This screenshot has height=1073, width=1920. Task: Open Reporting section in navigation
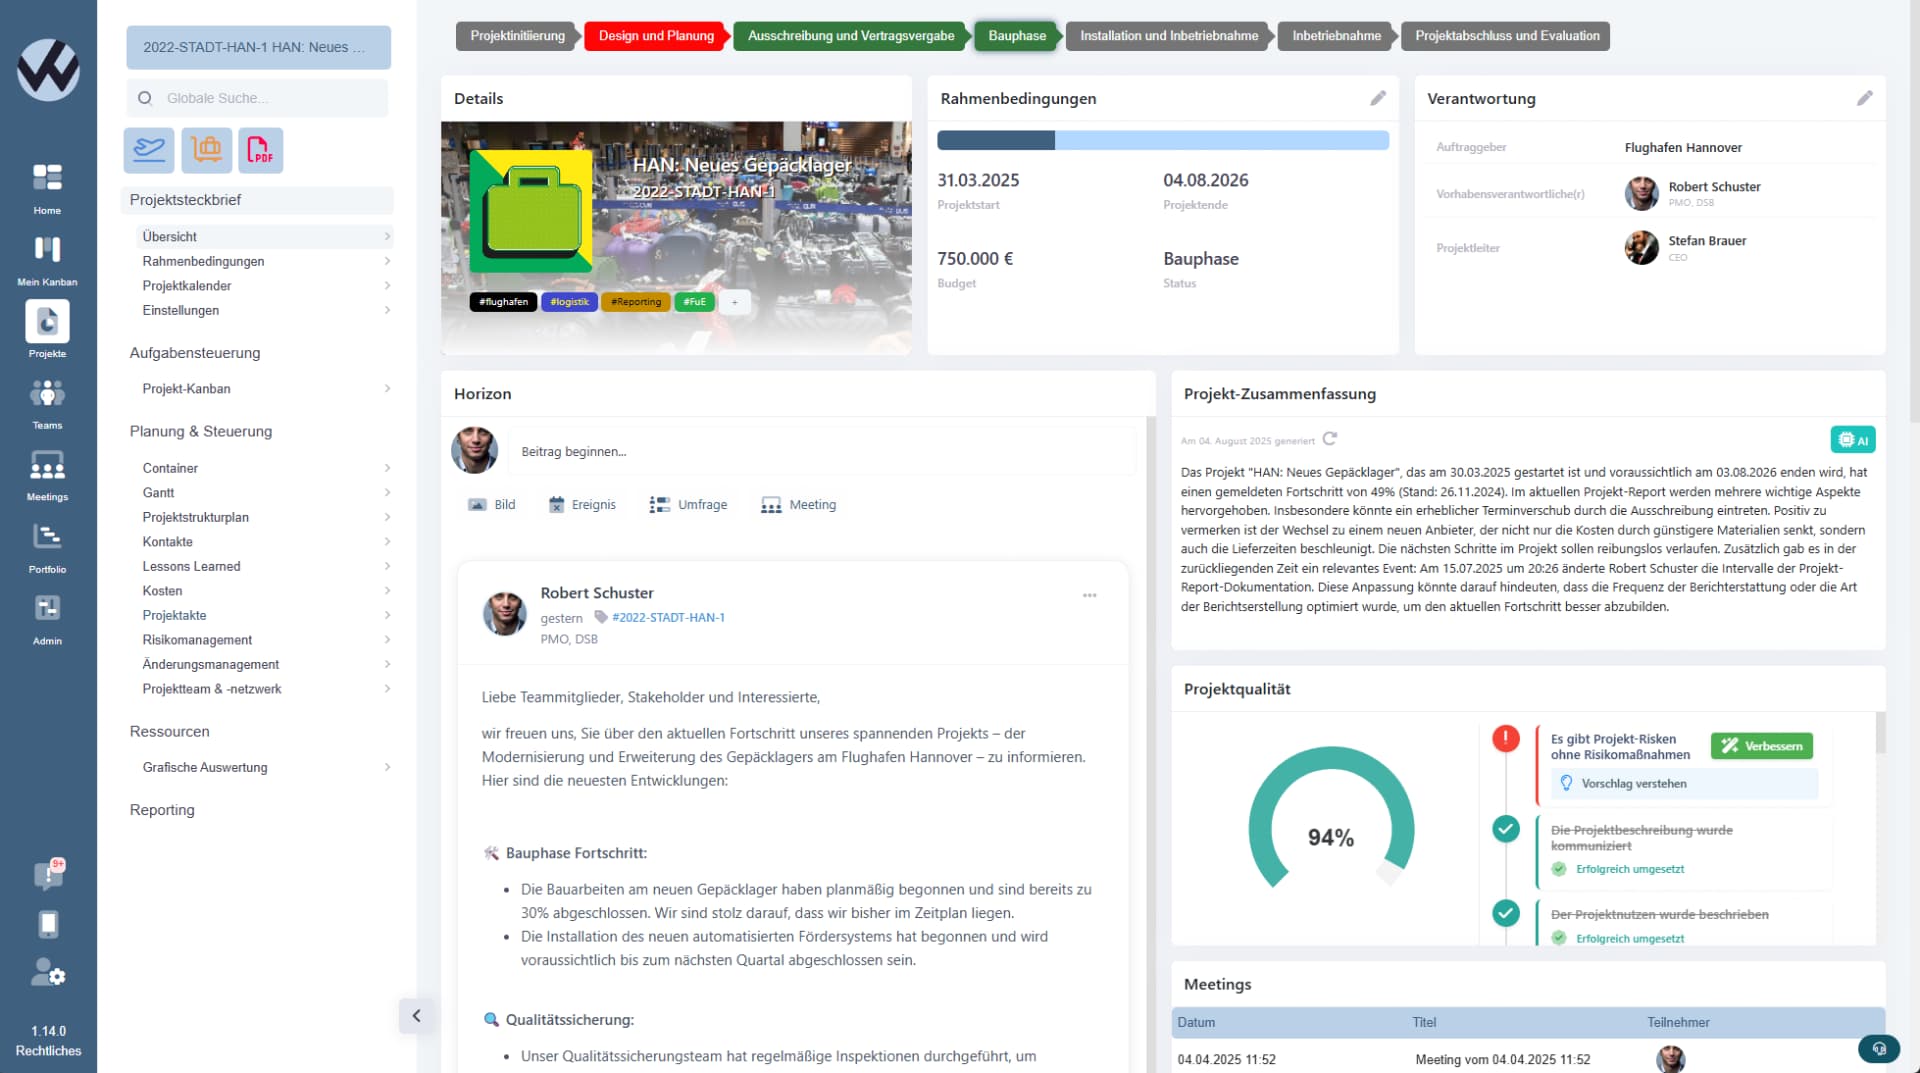point(162,810)
